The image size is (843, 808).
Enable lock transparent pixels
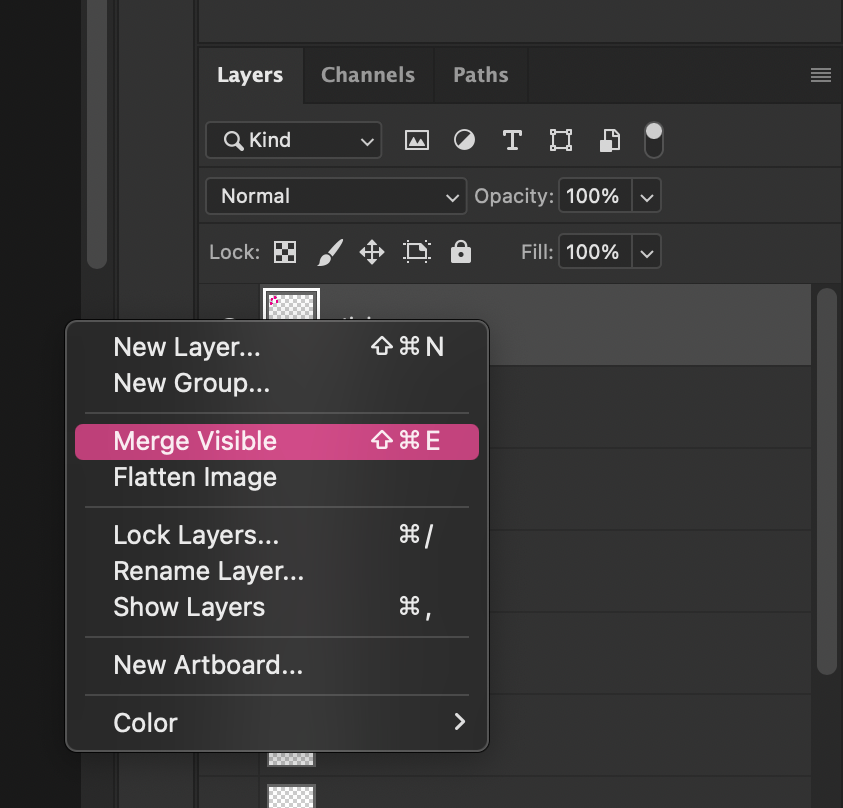(284, 252)
